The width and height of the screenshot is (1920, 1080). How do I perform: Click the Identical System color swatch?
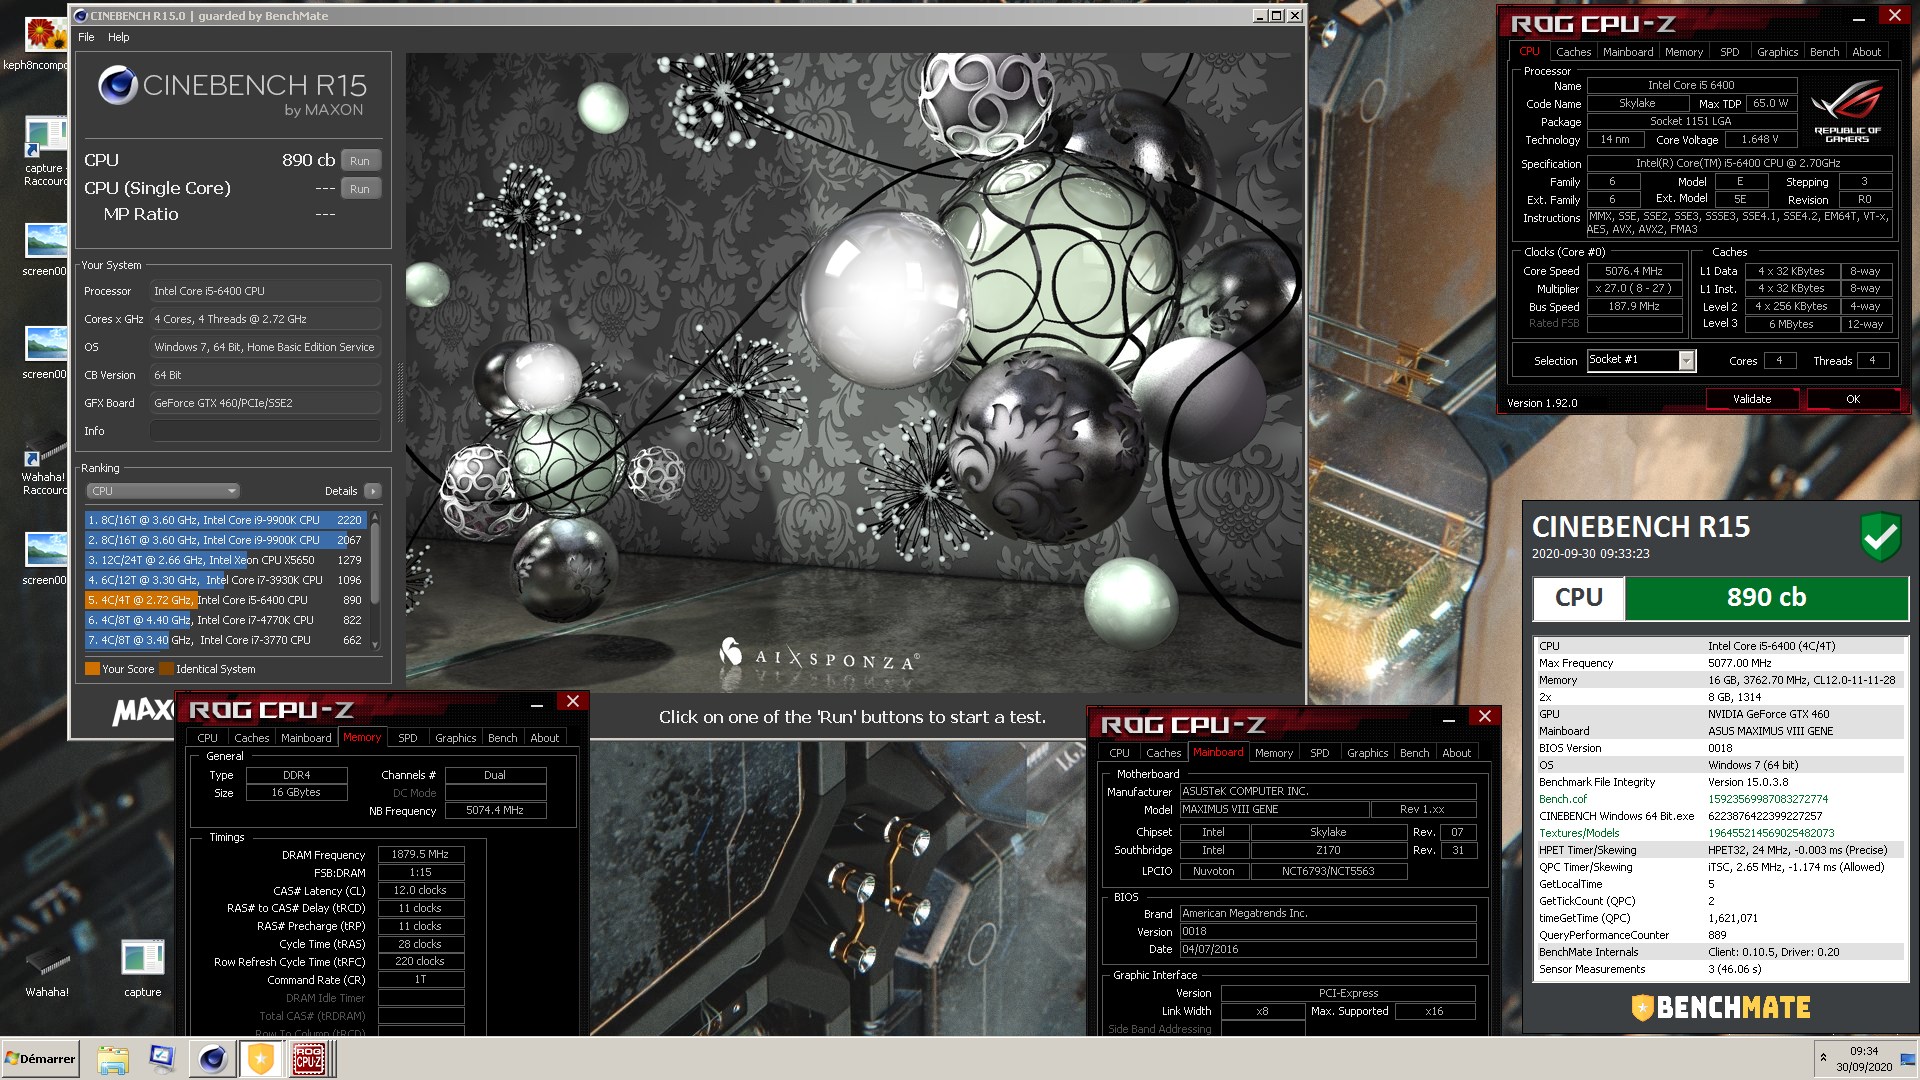(x=166, y=669)
